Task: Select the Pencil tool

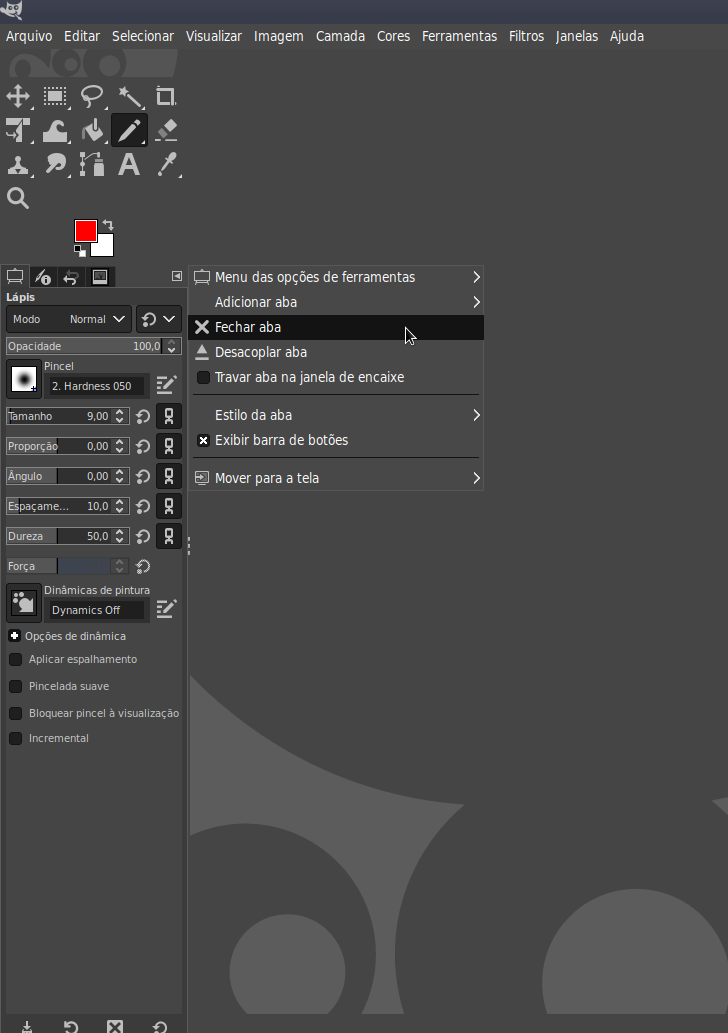Action: (129, 130)
